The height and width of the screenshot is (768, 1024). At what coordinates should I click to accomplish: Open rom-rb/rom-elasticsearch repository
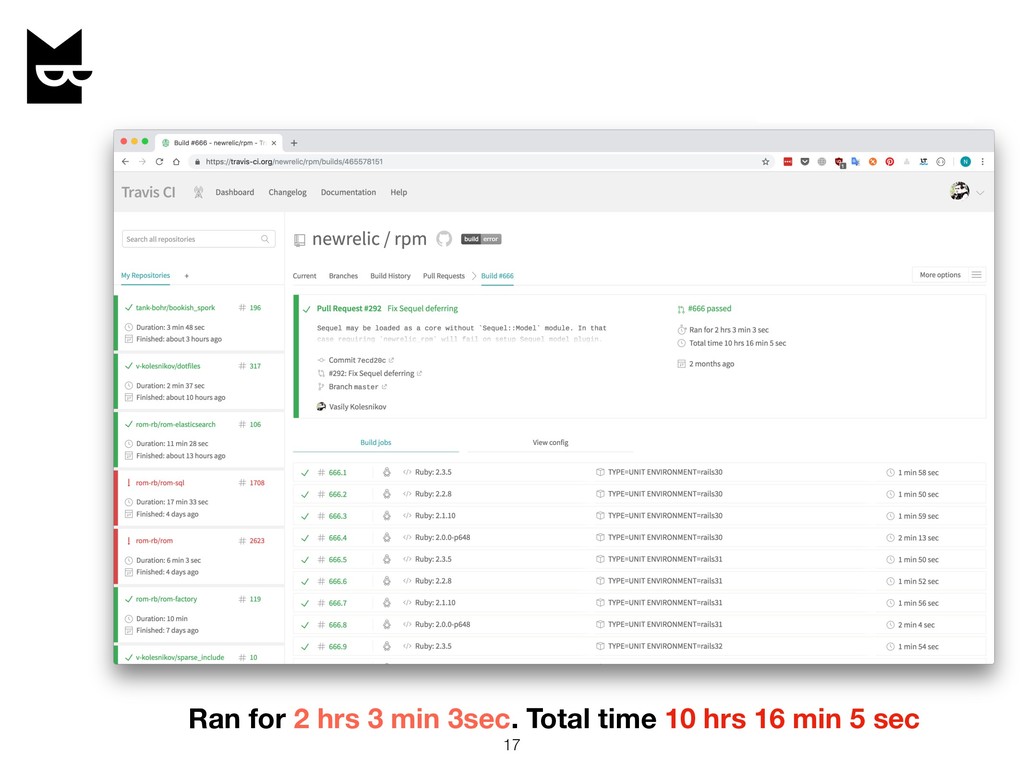[x=175, y=424]
